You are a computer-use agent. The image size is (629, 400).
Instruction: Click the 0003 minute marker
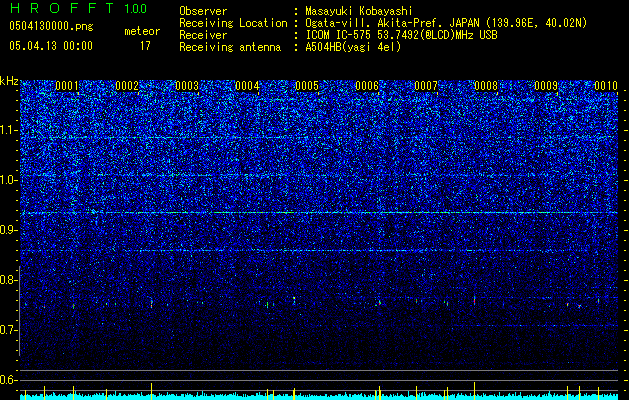(187, 86)
